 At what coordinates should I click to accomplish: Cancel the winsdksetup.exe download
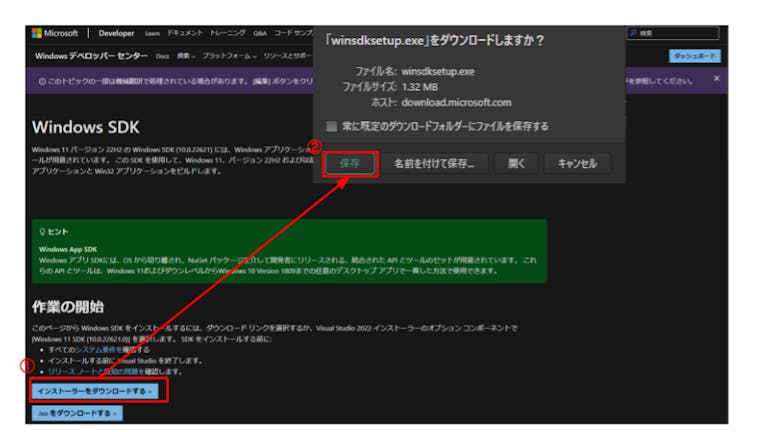tap(577, 164)
